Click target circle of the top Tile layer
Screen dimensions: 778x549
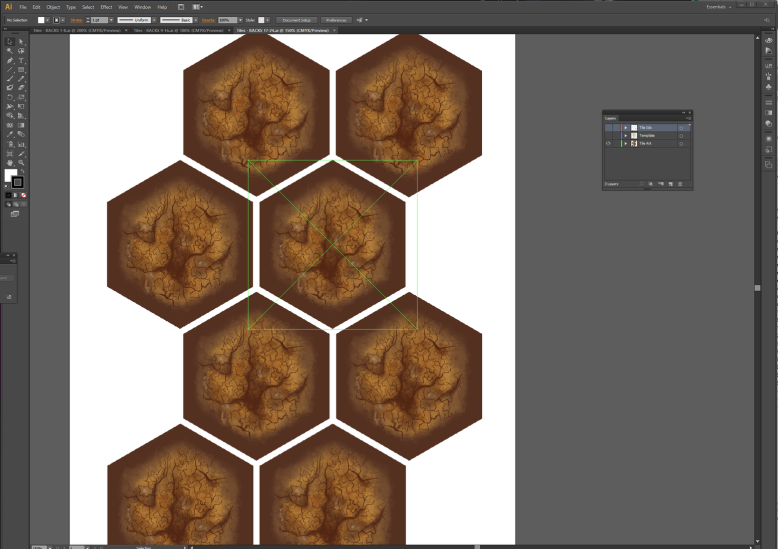coord(681,128)
